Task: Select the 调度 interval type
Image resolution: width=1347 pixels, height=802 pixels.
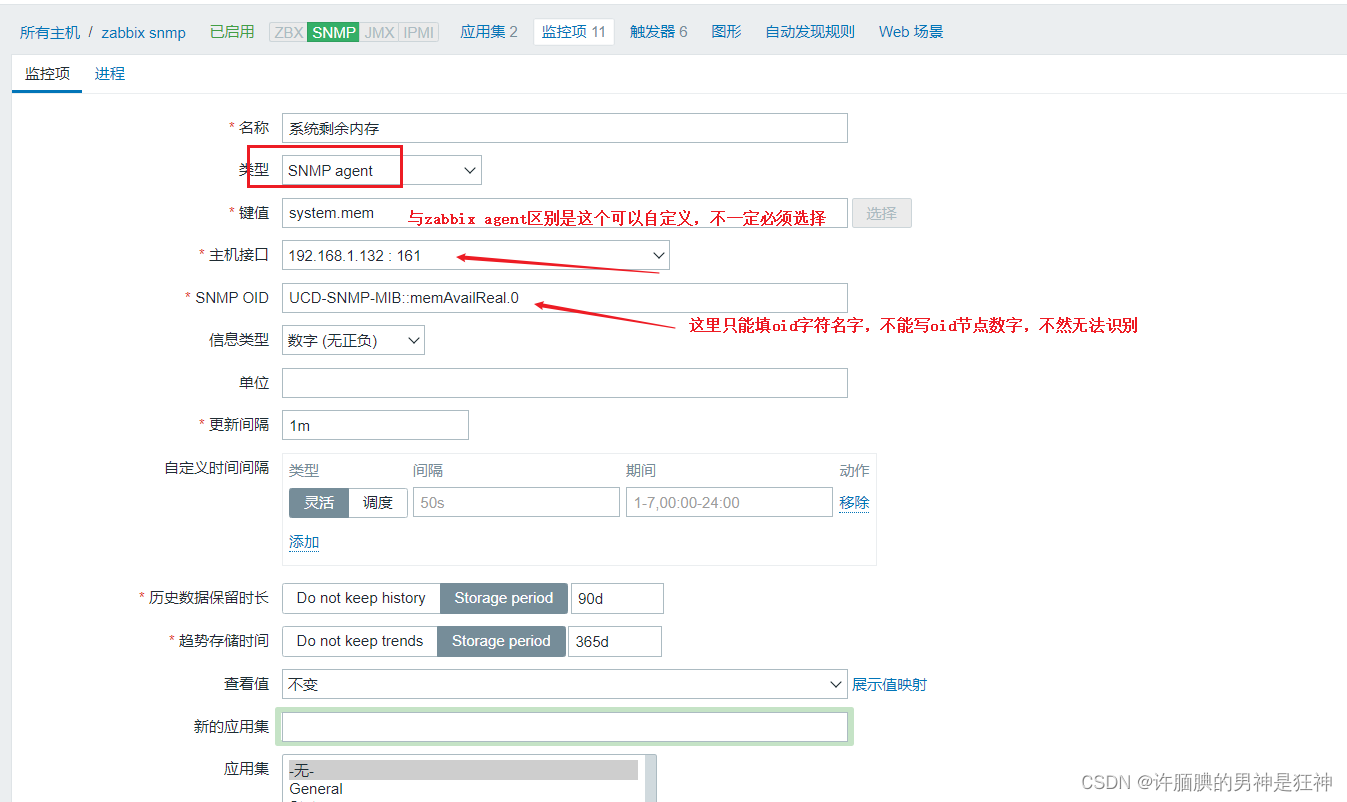Action: click(378, 502)
